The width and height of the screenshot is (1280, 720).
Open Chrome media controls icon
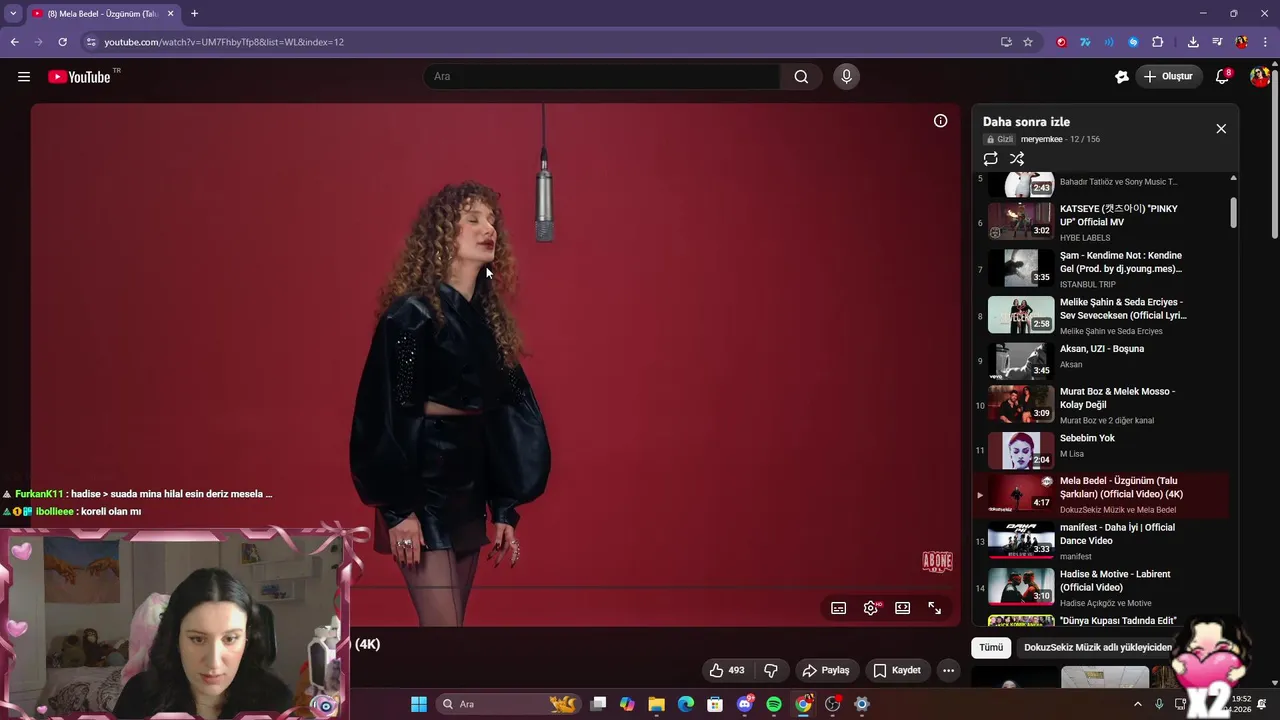point(1217,42)
